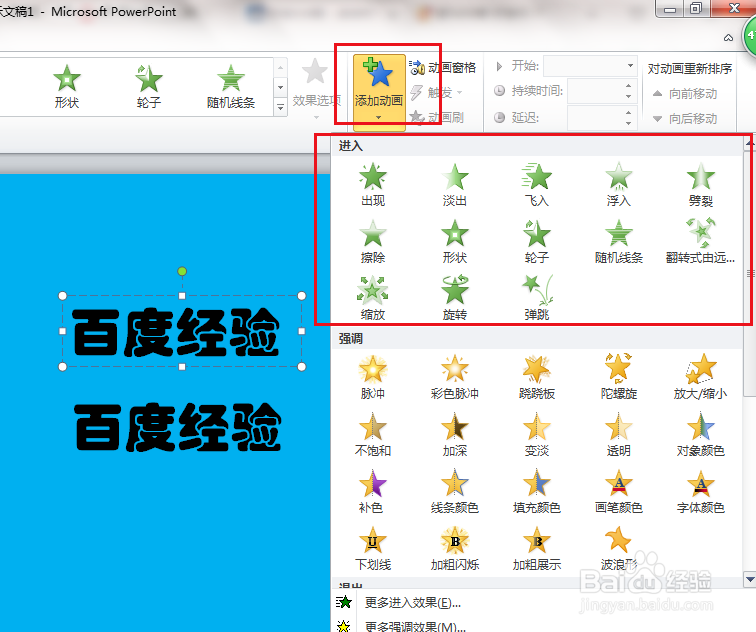Apply the 不饱和 emphasis effect
This screenshot has width=756, height=632.
pyautogui.click(x=373, y=434)
